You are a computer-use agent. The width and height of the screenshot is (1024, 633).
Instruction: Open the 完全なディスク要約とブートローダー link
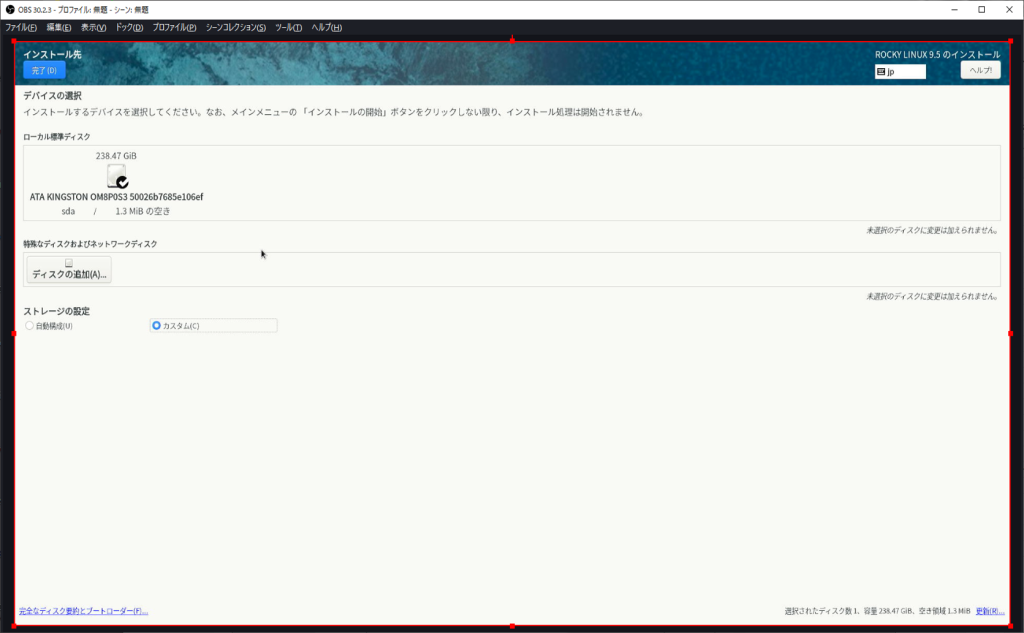83,611
